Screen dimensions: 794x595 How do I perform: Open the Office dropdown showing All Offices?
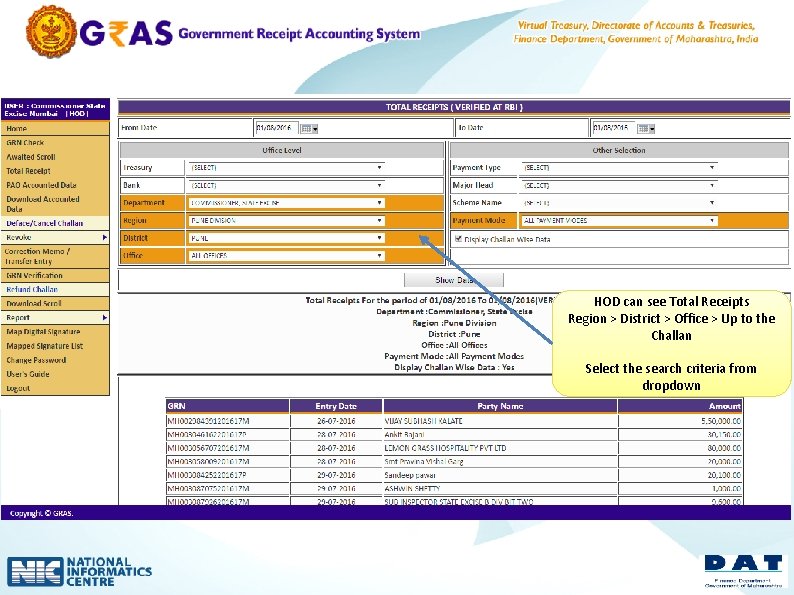click(286, 256)
